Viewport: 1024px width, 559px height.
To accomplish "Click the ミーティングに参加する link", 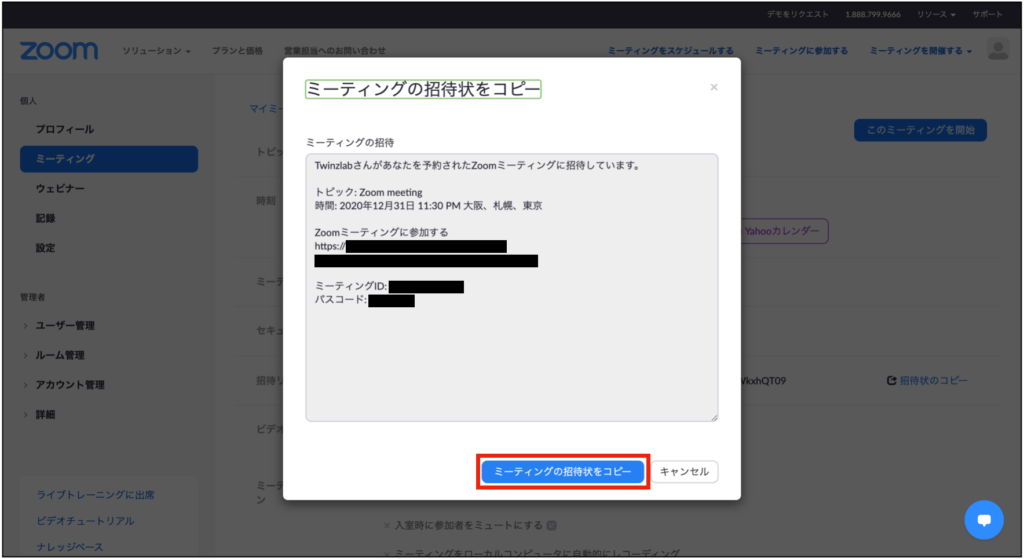I will tap(801, 51).
